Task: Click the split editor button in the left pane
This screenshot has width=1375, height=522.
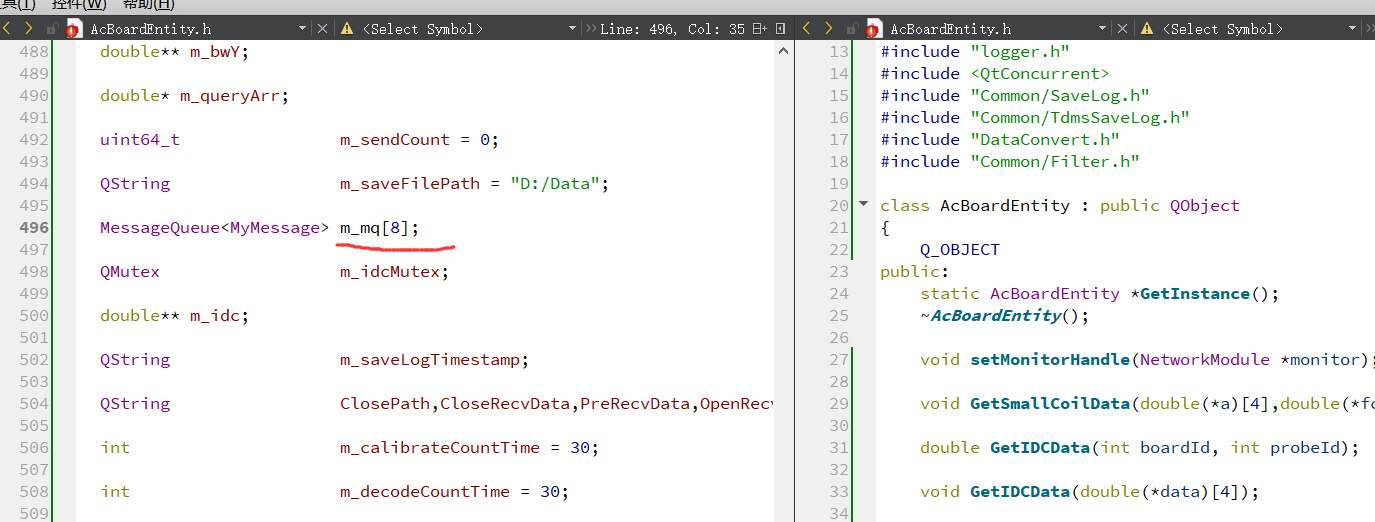Action: 760,29
